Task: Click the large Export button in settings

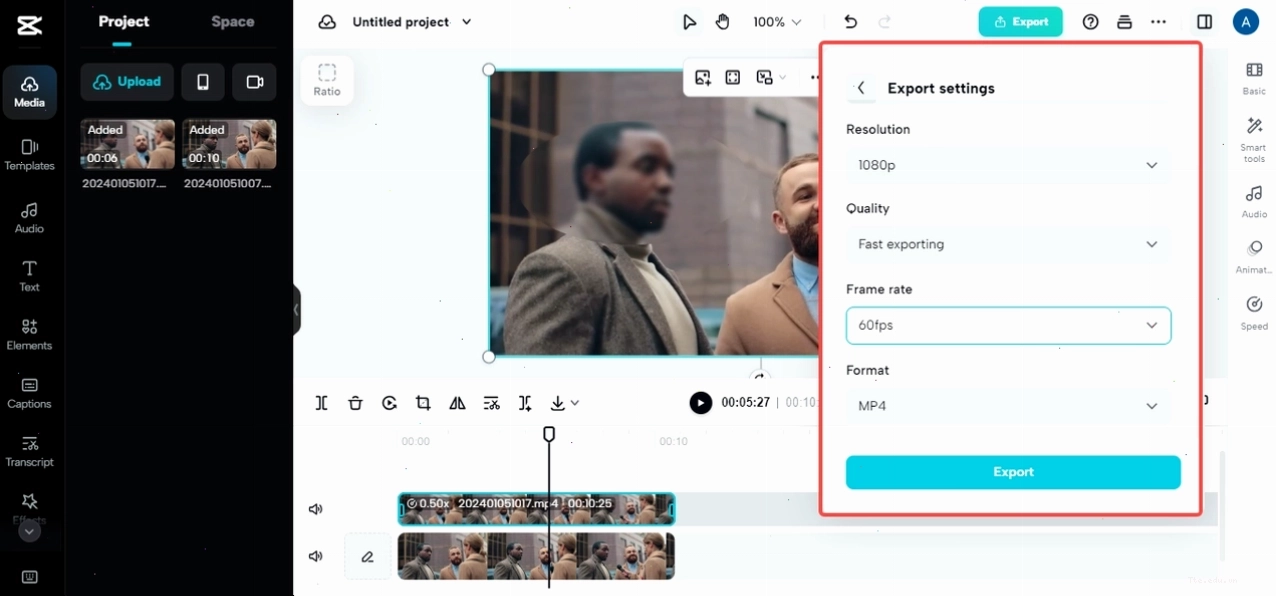Action: (x=1013, y=472)
